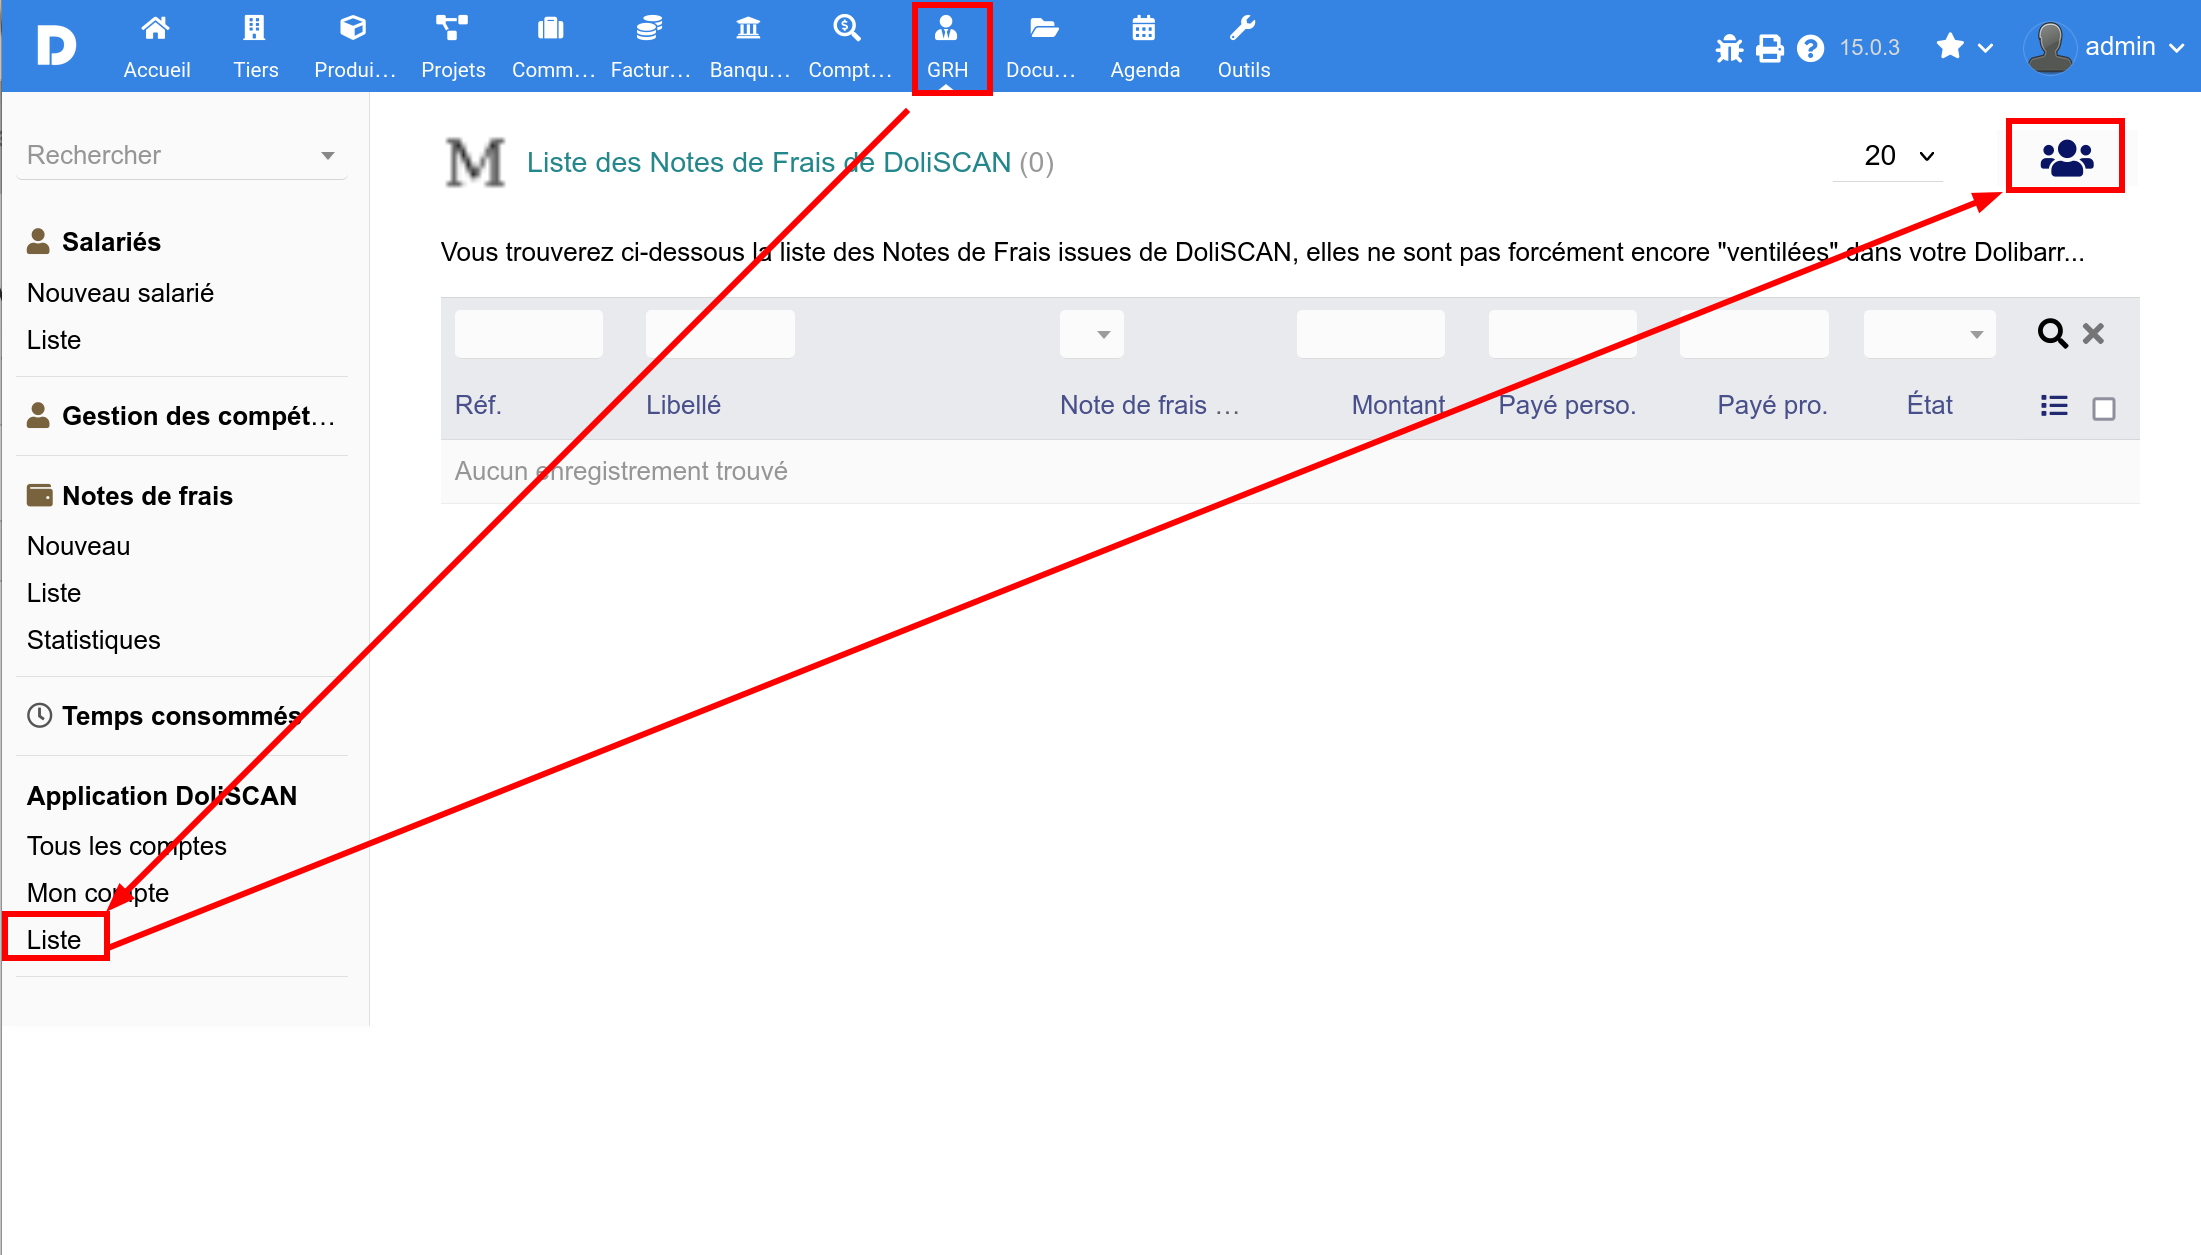Click the Notes de frais wallet icon
This screenshot has width=2201, height=1255.
pyautogui.click(x=40, y=495)
